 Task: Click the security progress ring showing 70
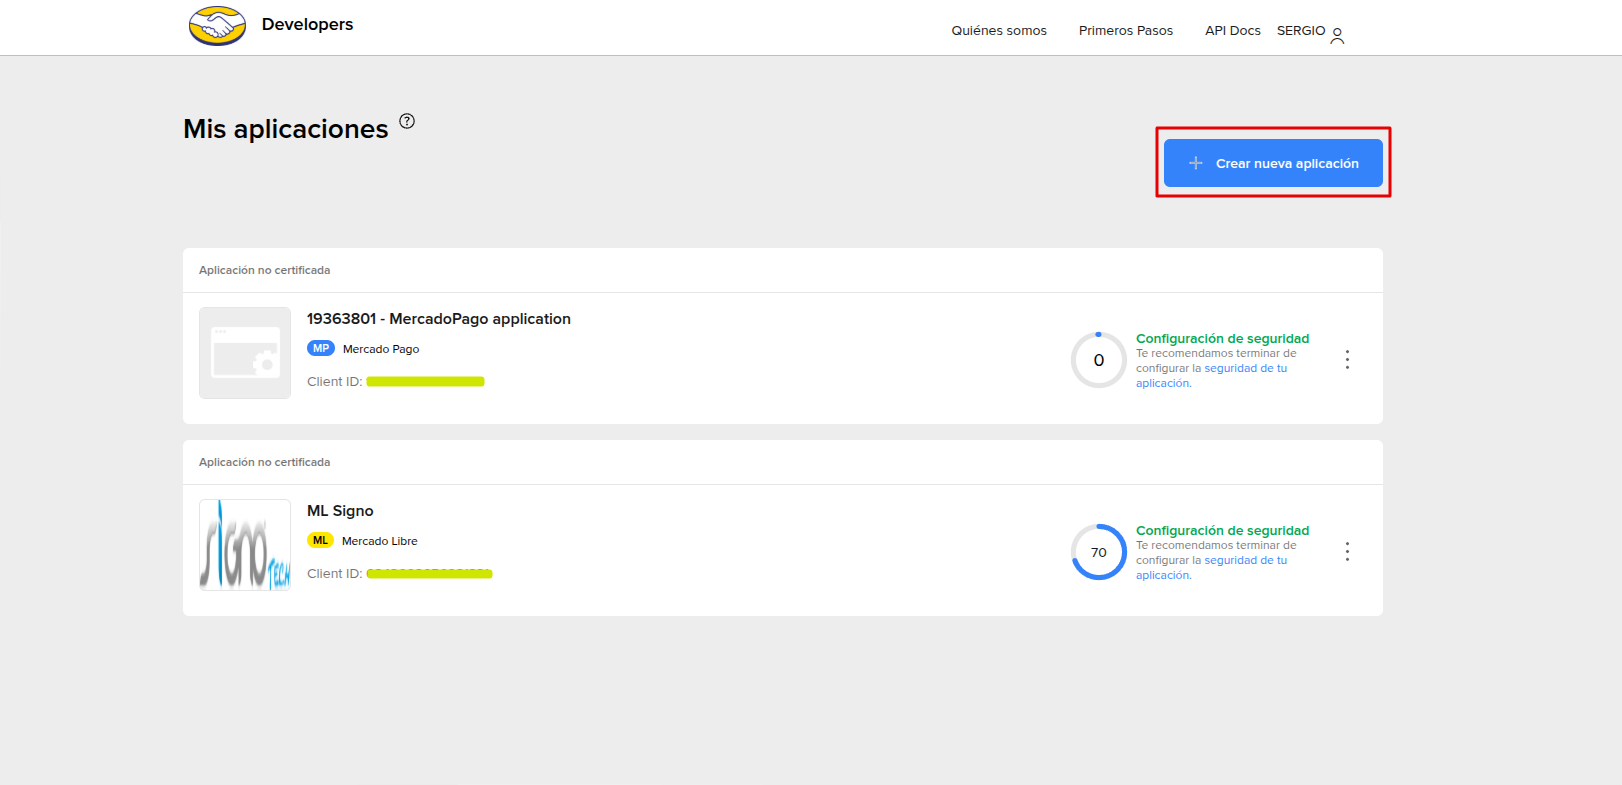1098,552
